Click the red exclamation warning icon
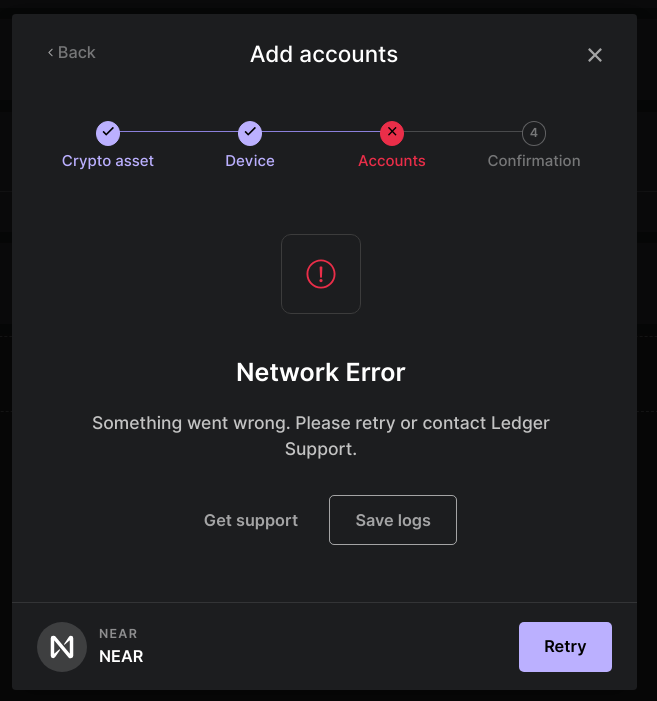The height and width of the screenshot is (701, 657). (x=321, y=274)
